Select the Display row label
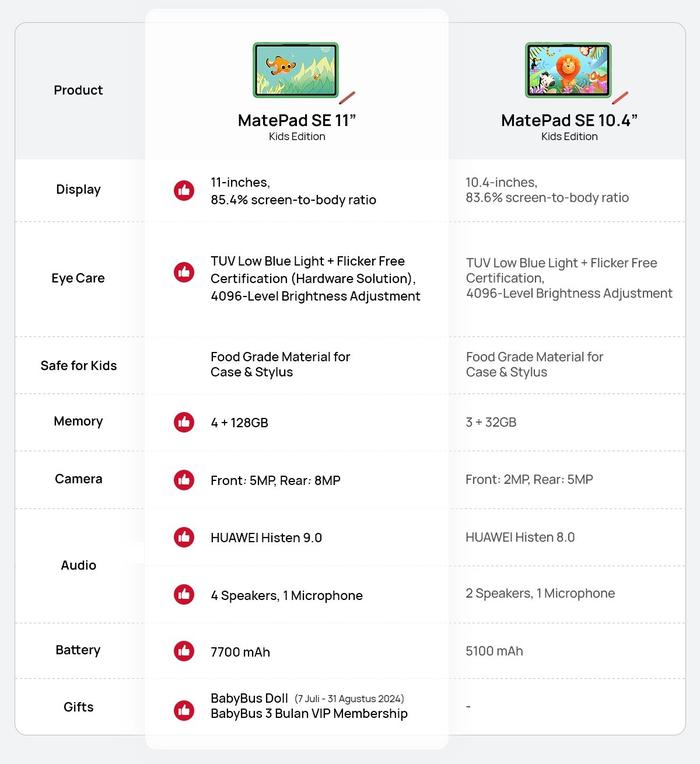The height and width of the screenshot is (764, 700). click(x=78, y=189)
